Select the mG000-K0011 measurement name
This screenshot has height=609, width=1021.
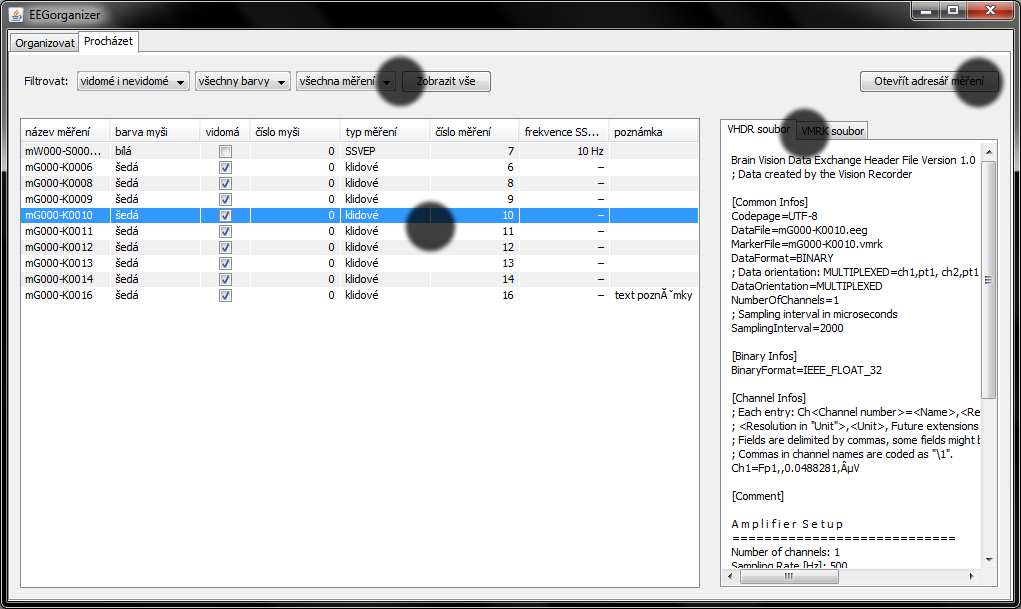point(59,231)
